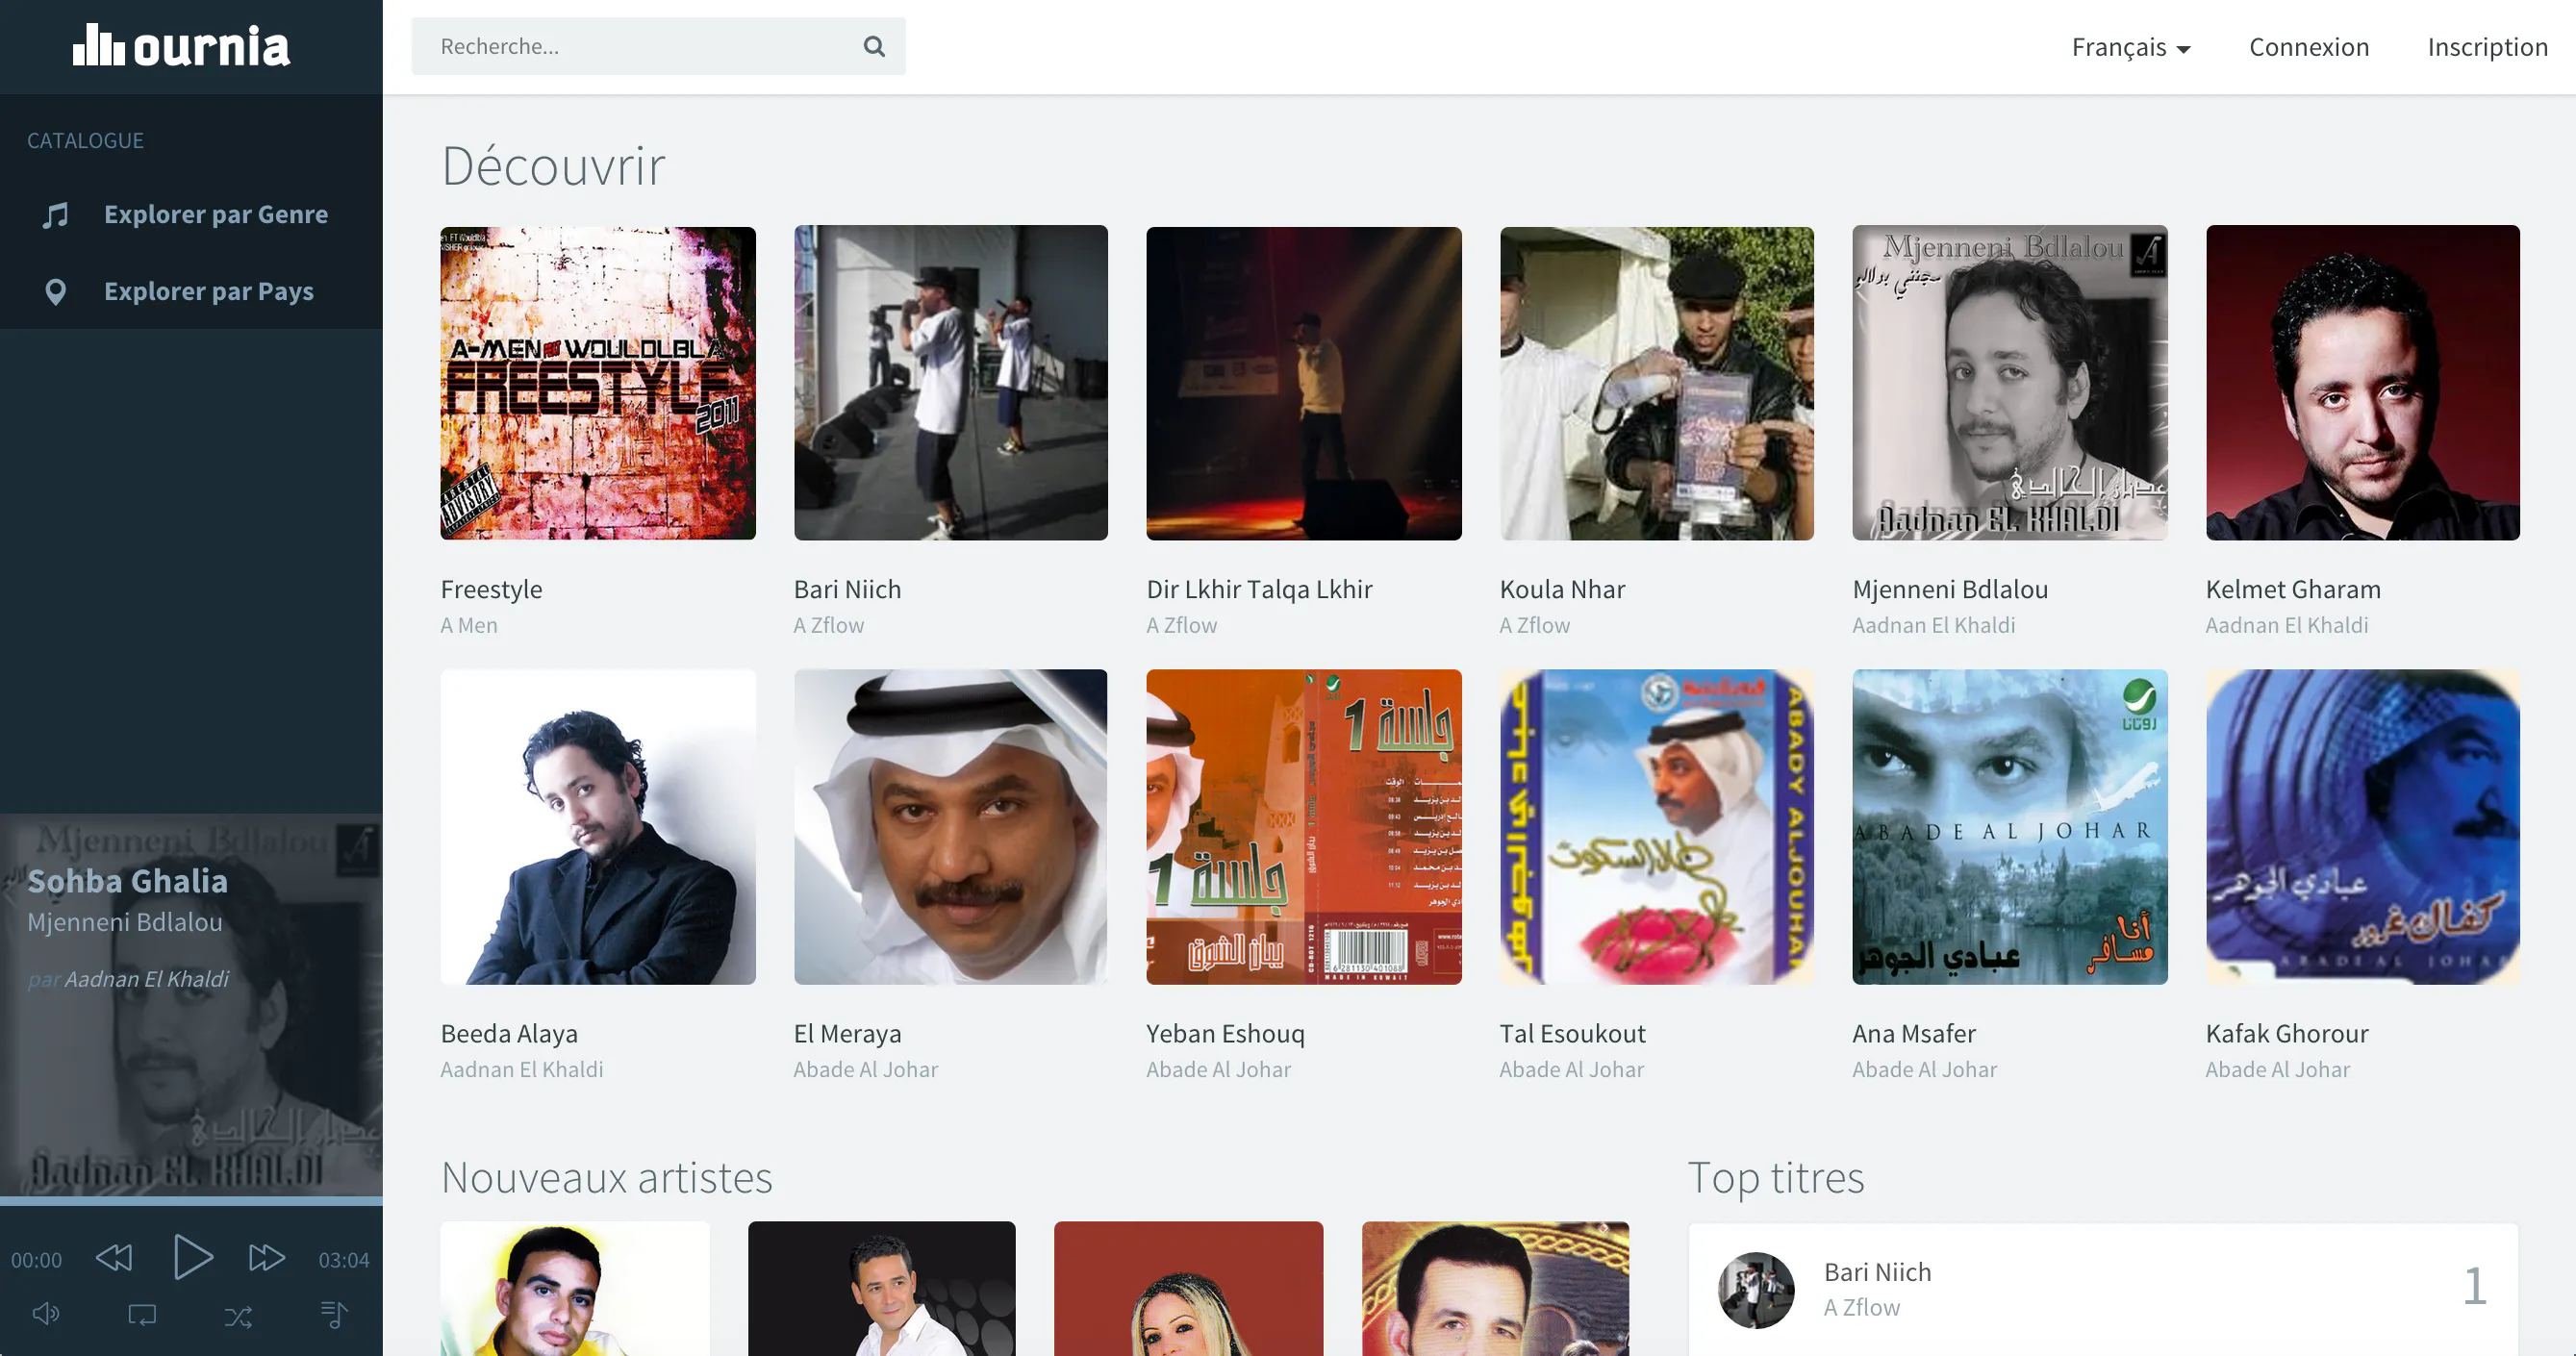The width and height of the screenshot is (2576, 1356).
Task: Open artist A Zflow under Koula Nhar
Action: pyautogui.click(x=1535, y=625)
